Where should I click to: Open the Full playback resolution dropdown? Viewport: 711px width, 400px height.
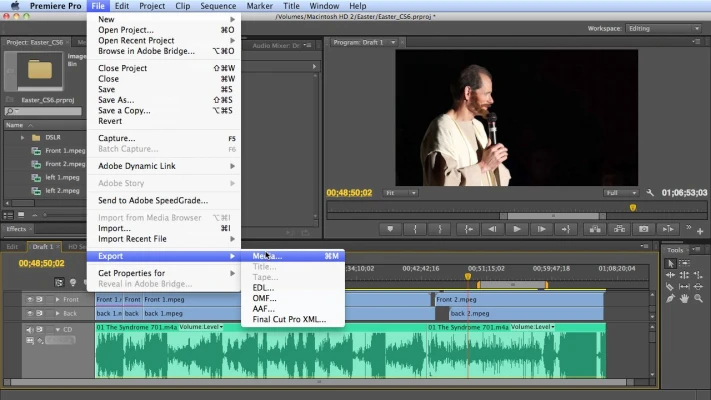[x=621, y=193]
